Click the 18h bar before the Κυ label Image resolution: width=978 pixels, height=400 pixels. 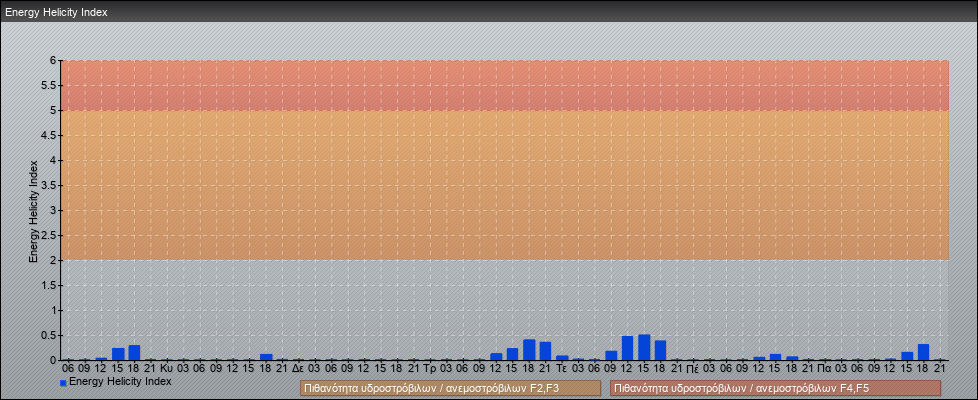(x=134, y=353)
